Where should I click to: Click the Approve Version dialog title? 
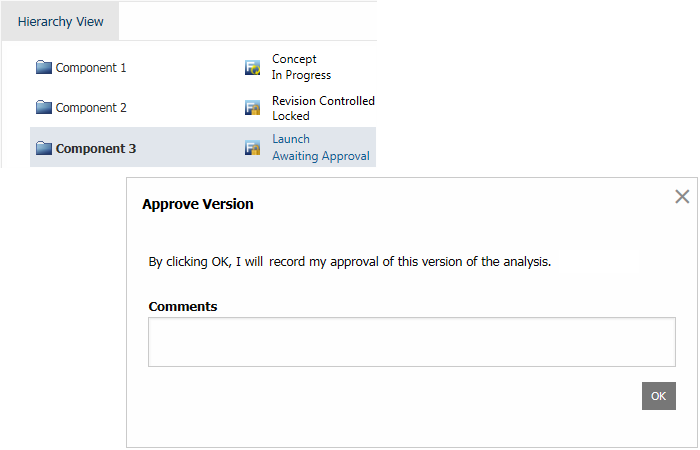tap(198, 204)
